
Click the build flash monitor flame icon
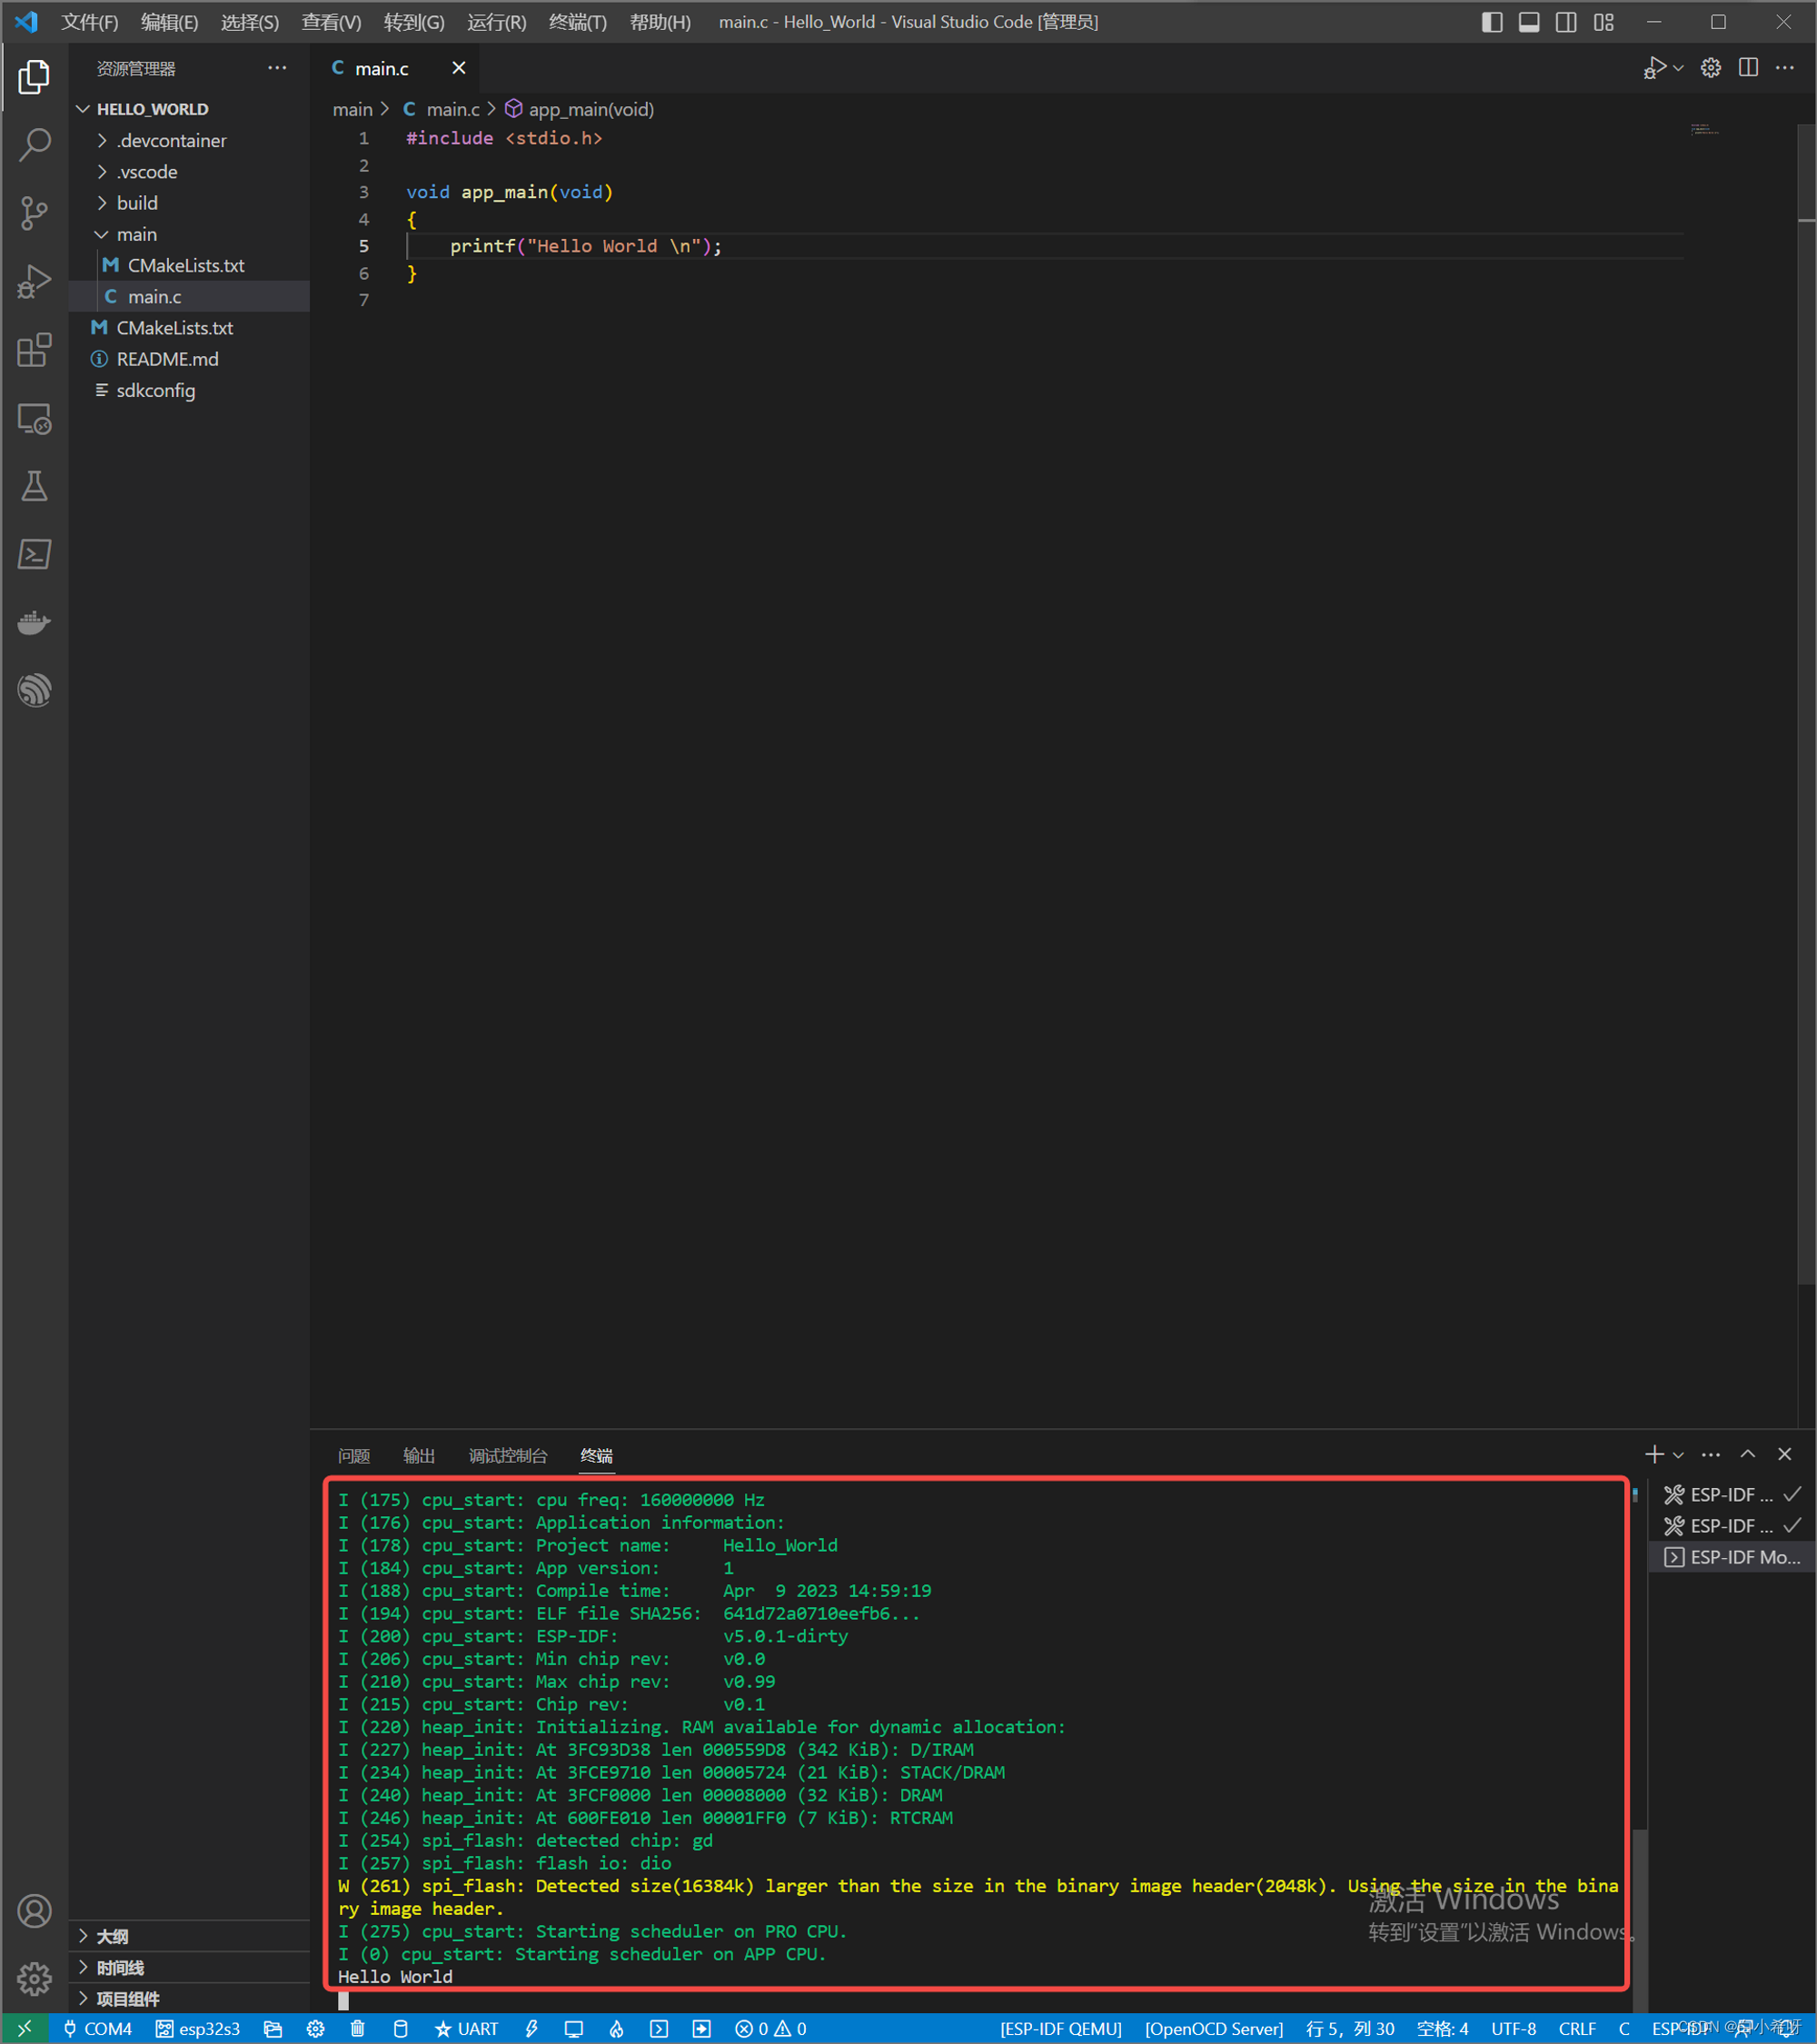tap(616, 2028)
